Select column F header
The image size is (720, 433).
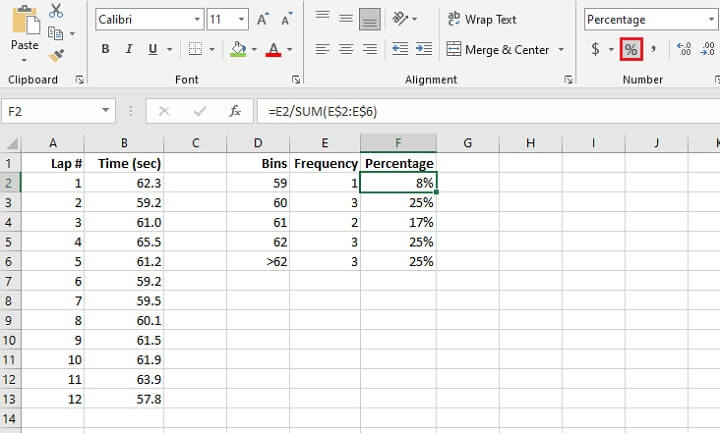[398, 143]
